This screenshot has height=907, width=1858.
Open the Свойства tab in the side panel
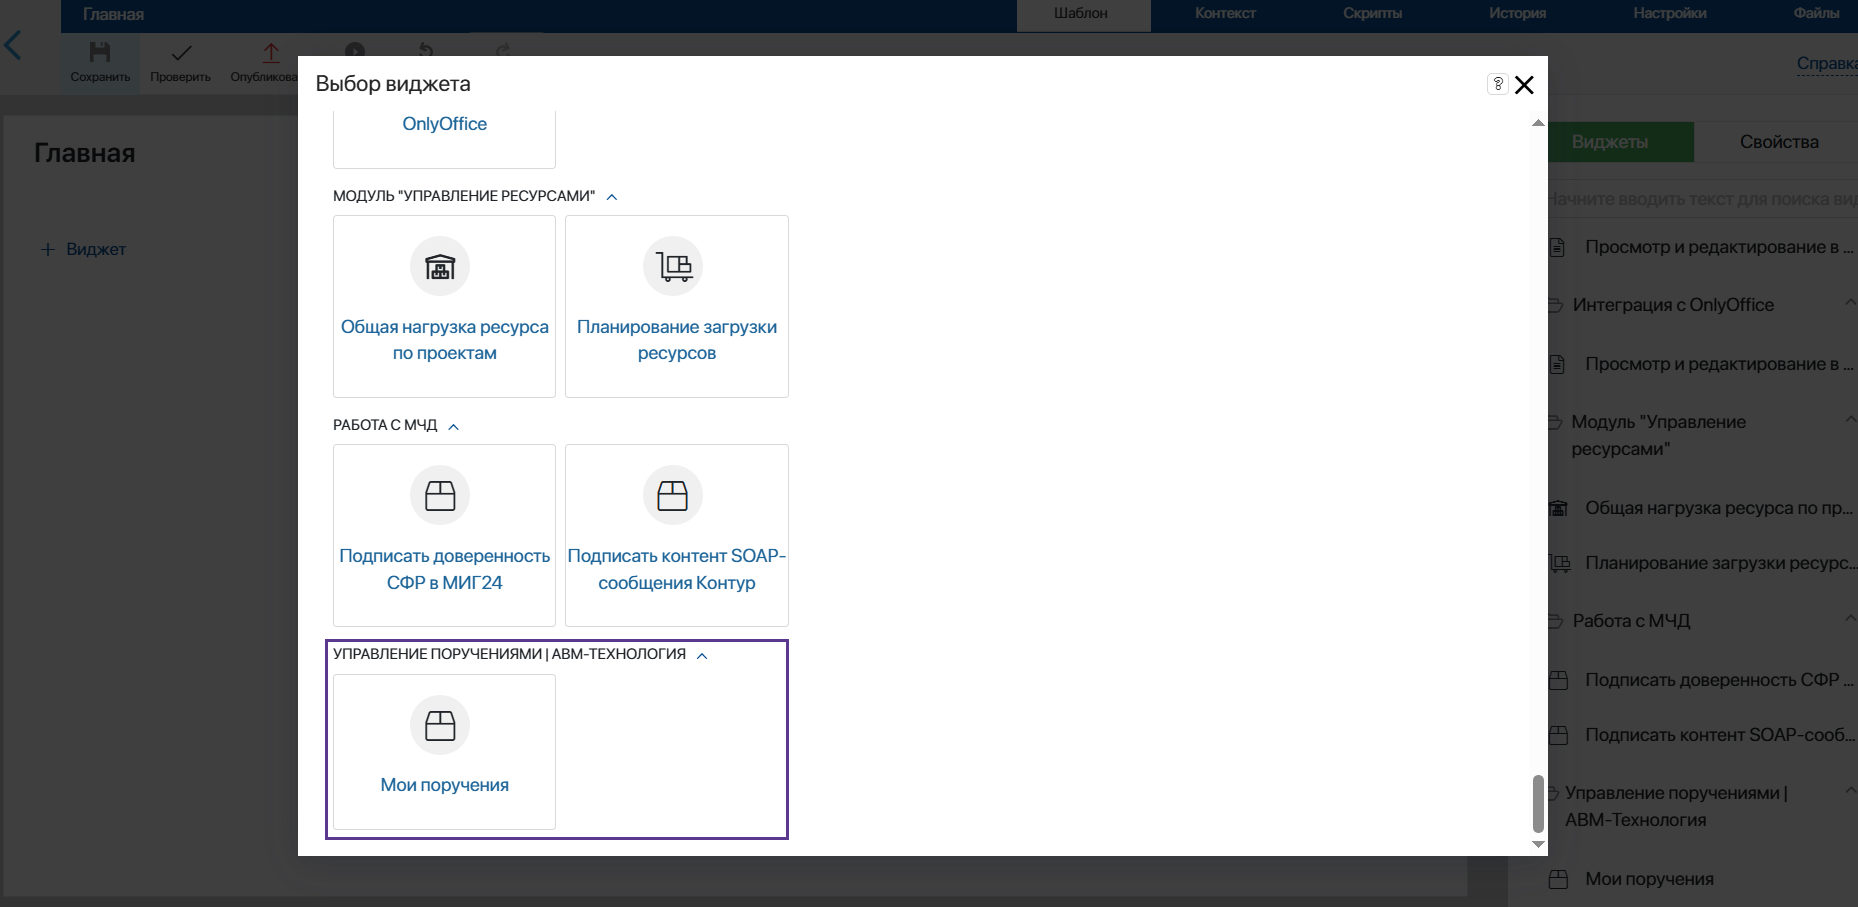[x=1779, y=142]
